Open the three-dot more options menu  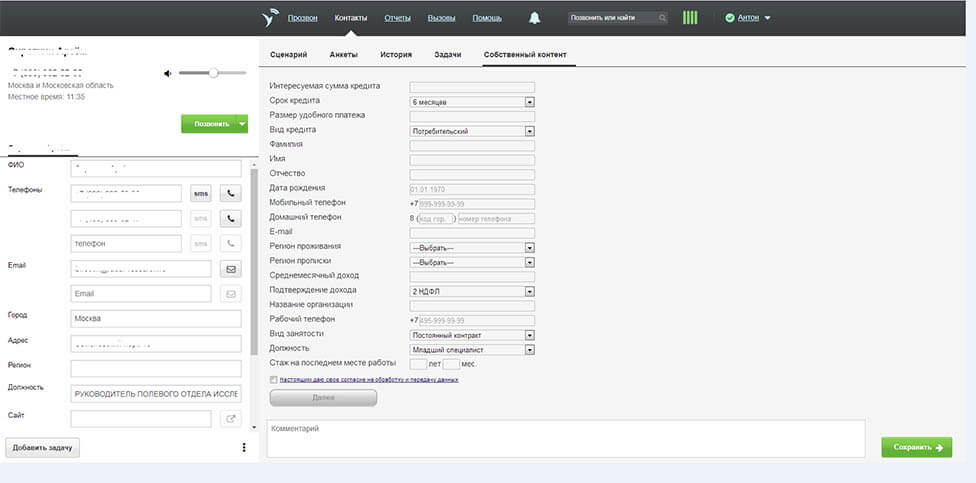(244, 447)
